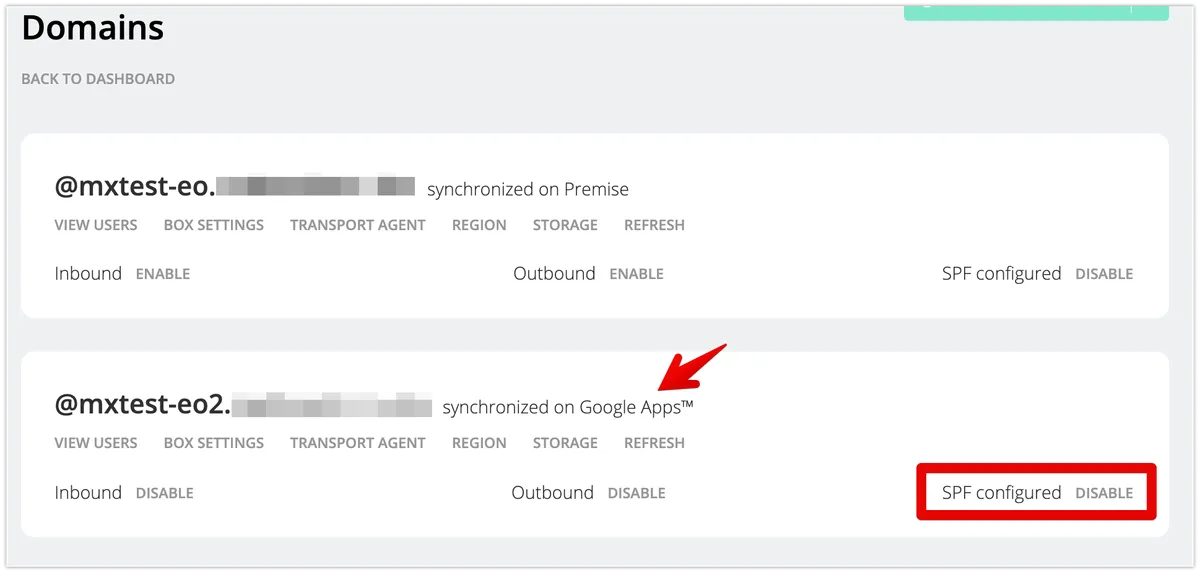Open Storage for mxtest-eo2 domain

pos(565,443)
